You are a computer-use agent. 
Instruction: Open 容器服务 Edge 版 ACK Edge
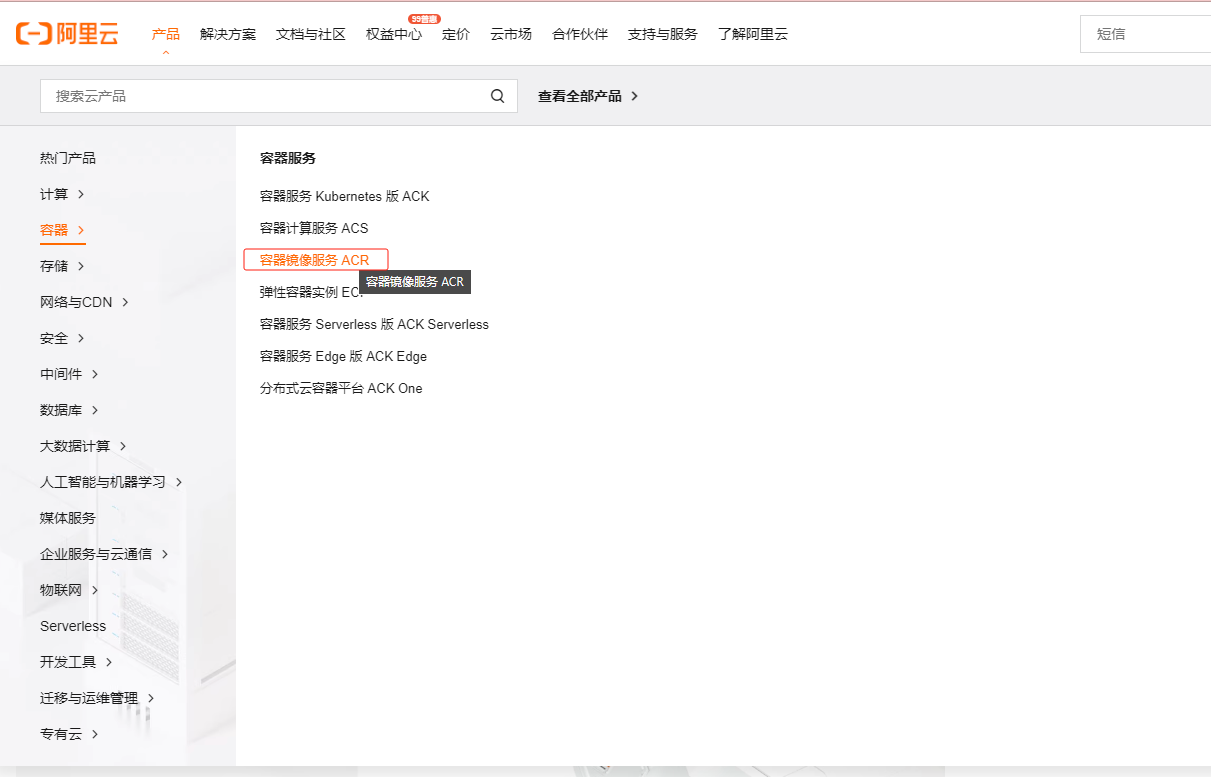tap(343, 356)
